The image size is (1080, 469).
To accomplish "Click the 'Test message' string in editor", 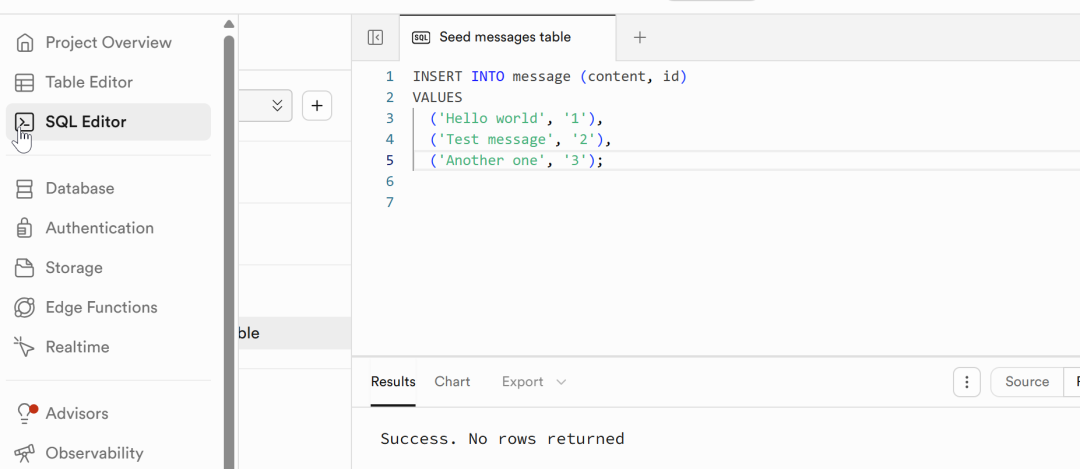I will pyautogui.click(x=496, y=140).
